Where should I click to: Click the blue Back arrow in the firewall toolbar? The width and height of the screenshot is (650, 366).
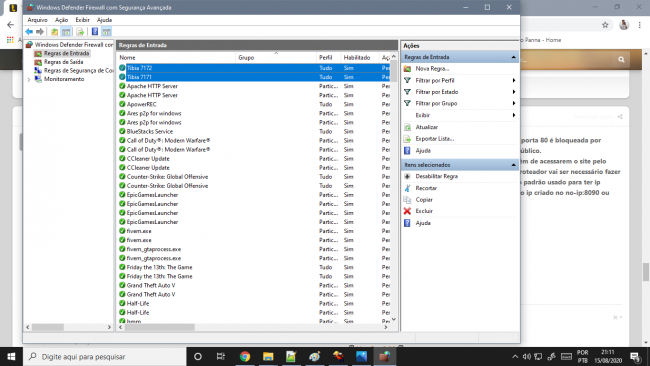pyautogui.click(x=29, y=32)
